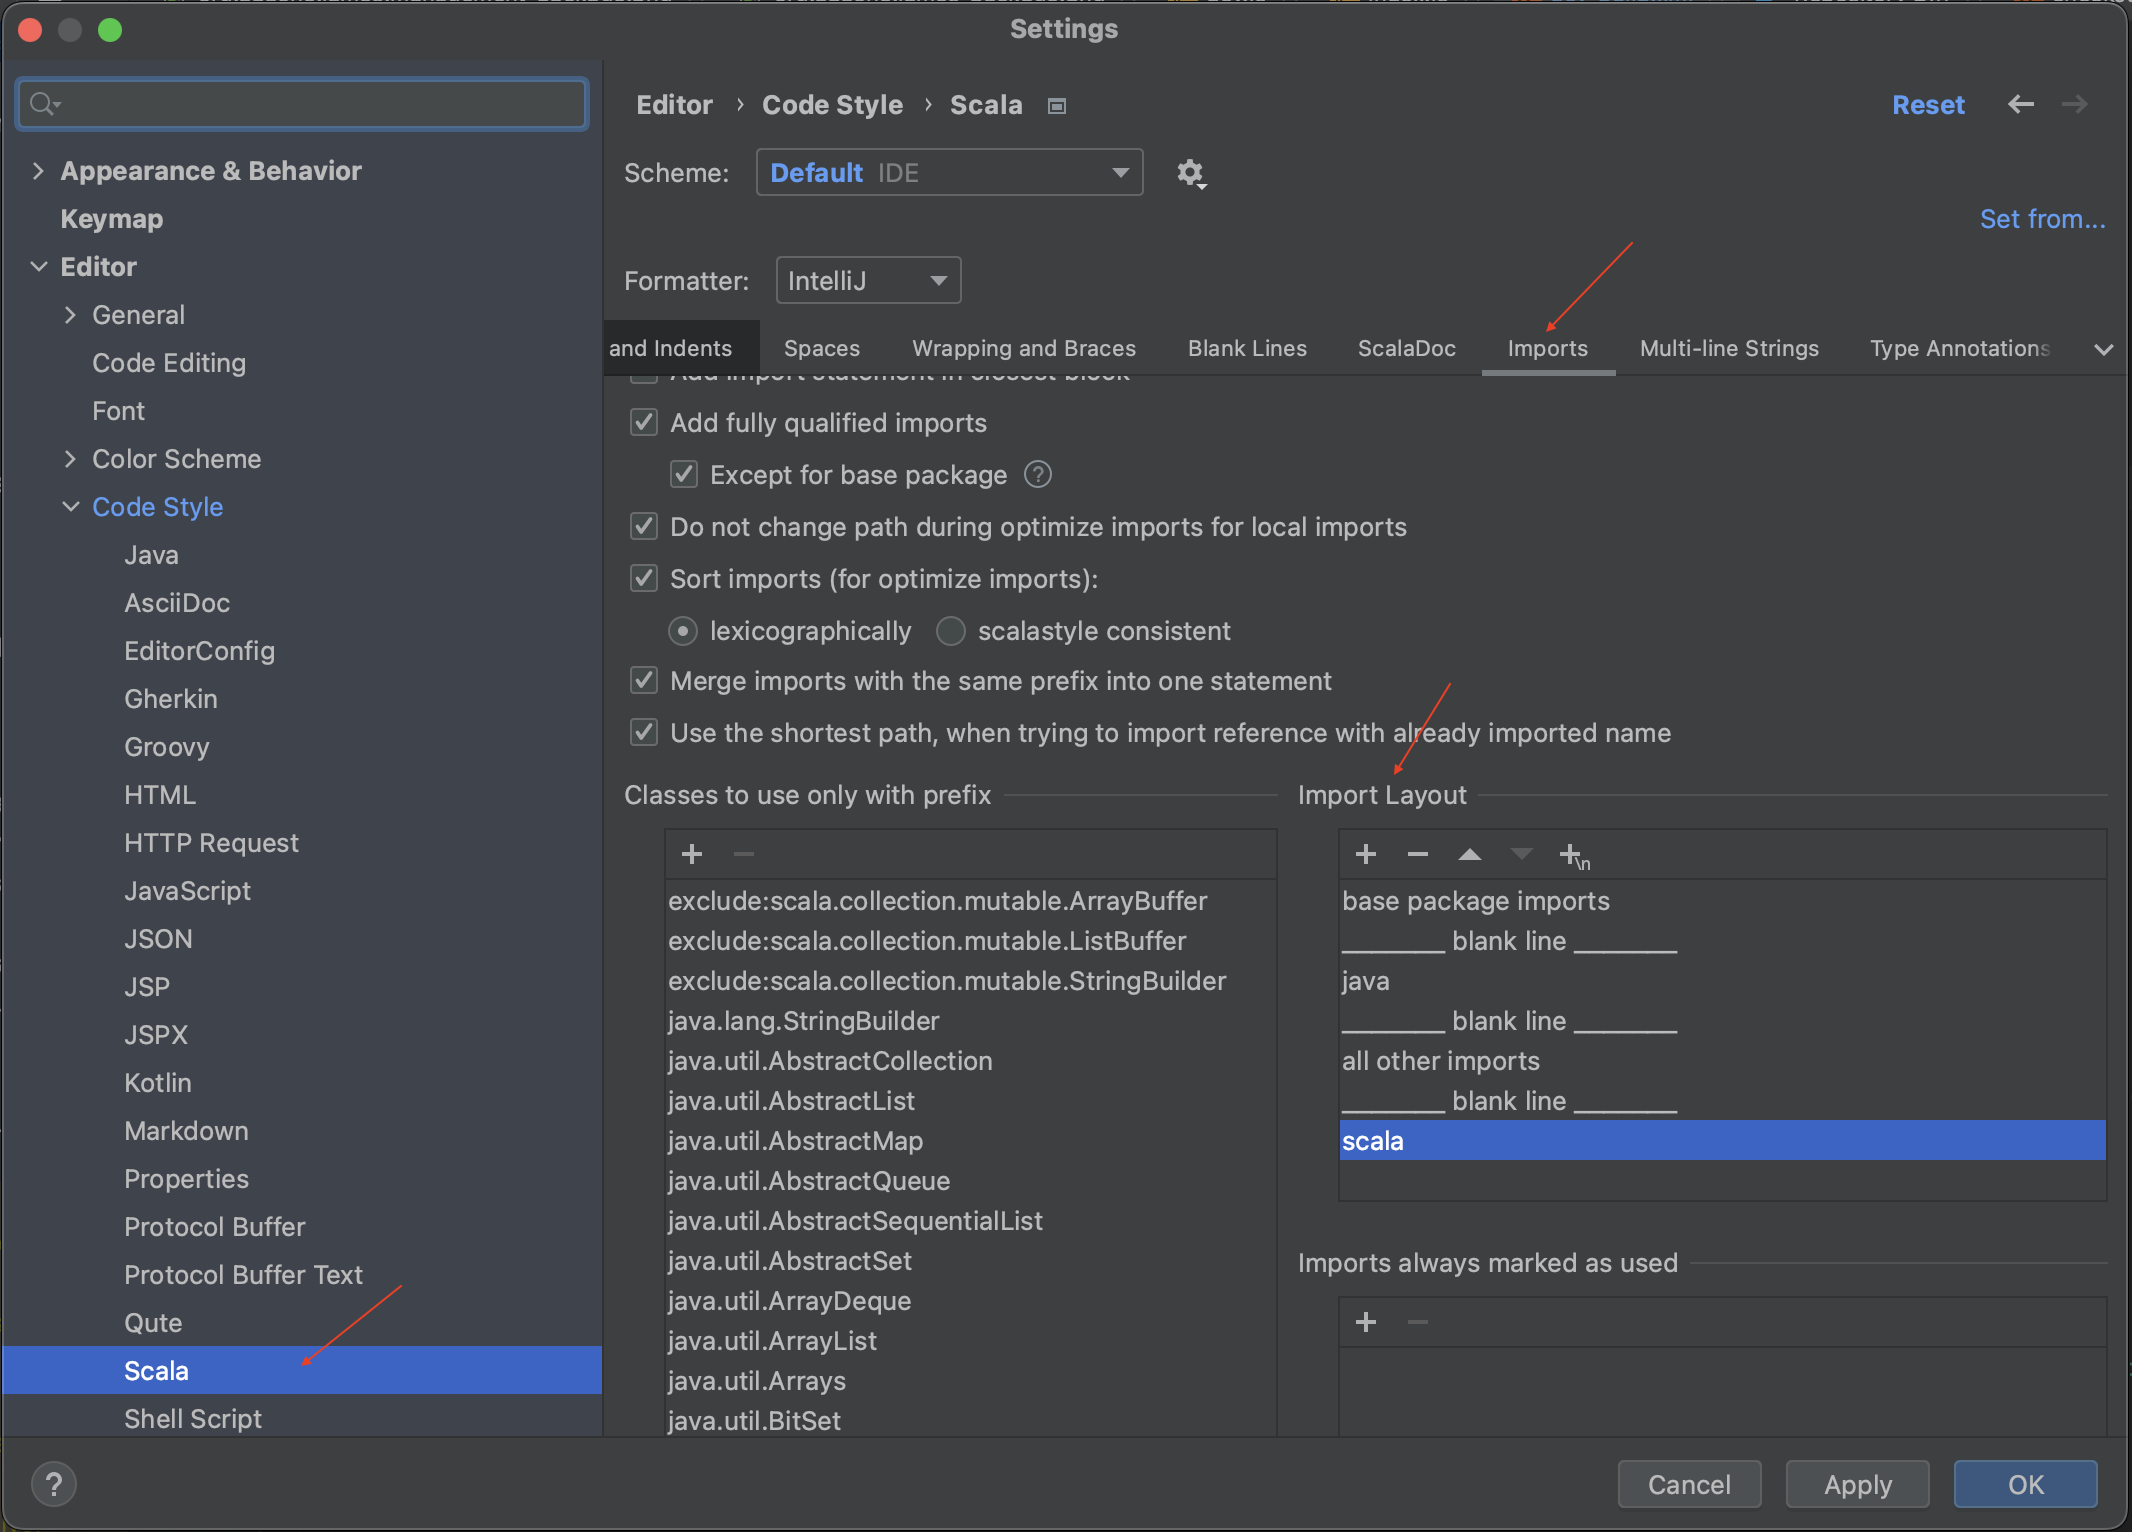Click the Set from... link
The width and height of the screenshot is (2132, 1532).
point(2042,219)
